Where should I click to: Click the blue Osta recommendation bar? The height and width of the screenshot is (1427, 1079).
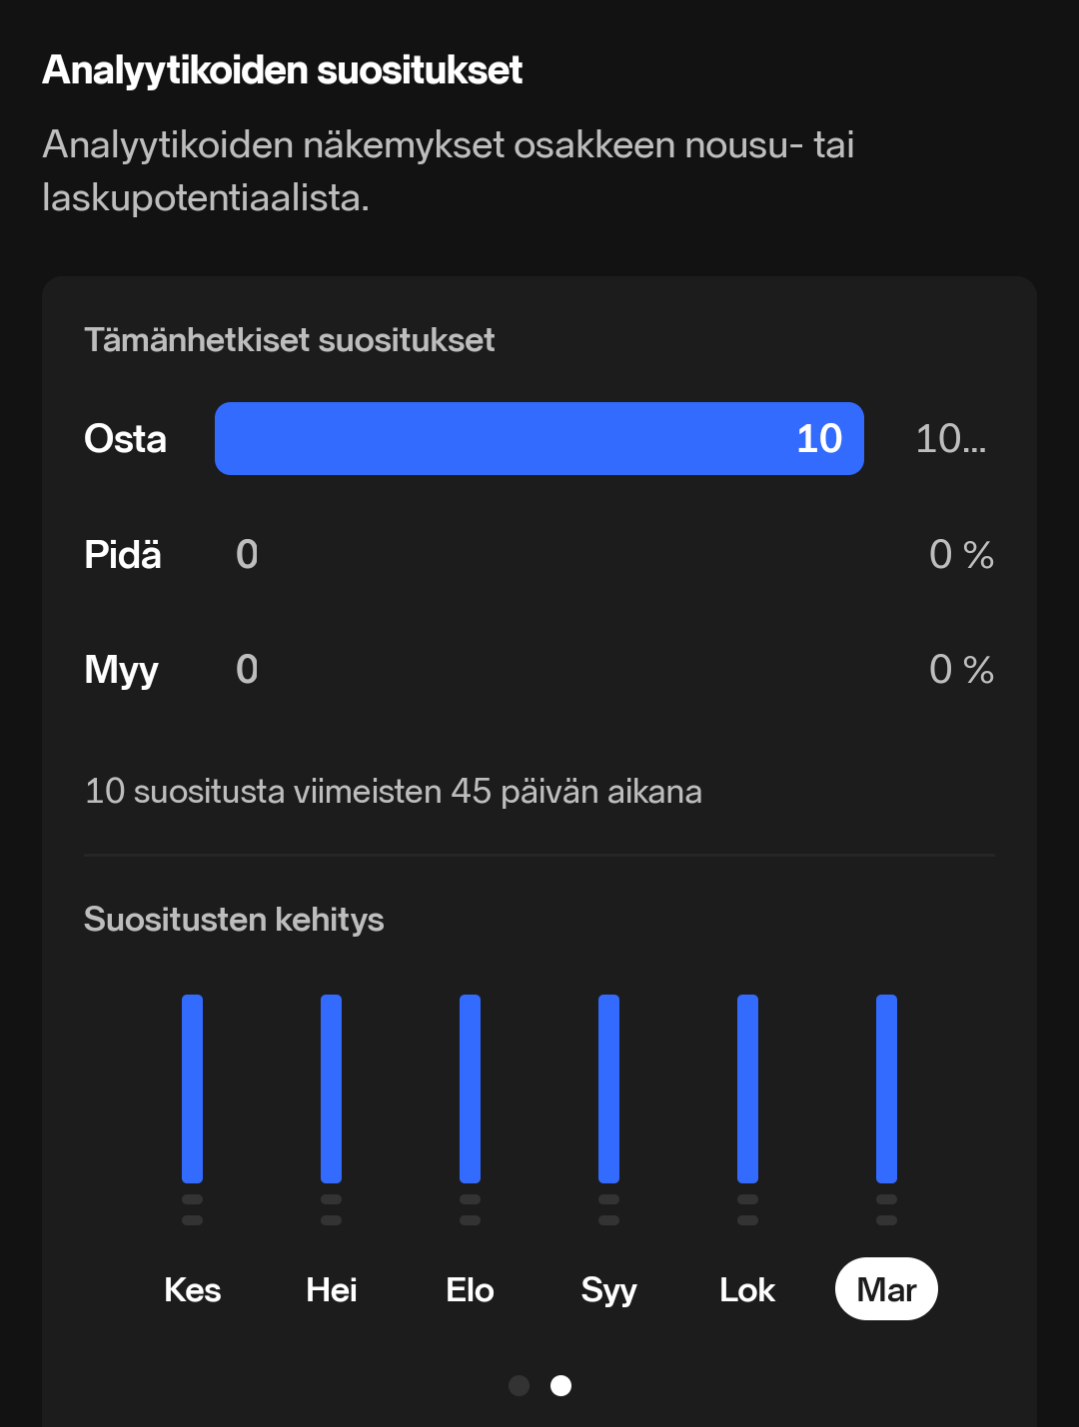click(539, 438)
